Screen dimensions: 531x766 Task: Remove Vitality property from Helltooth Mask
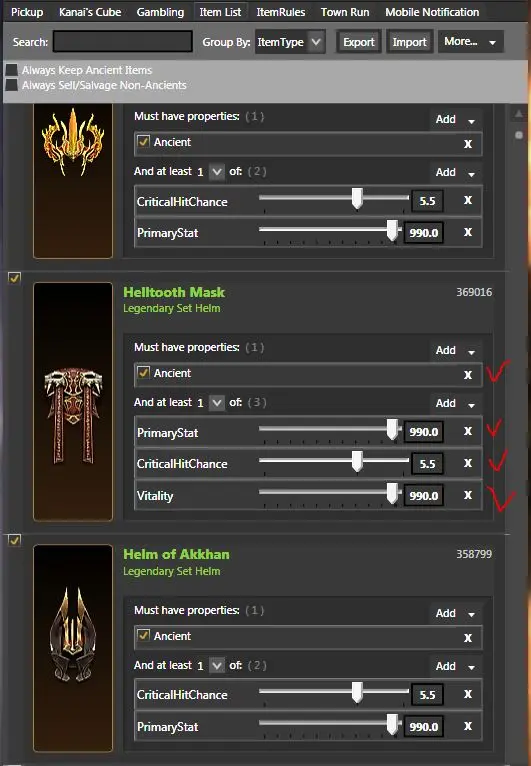(467, 495)
